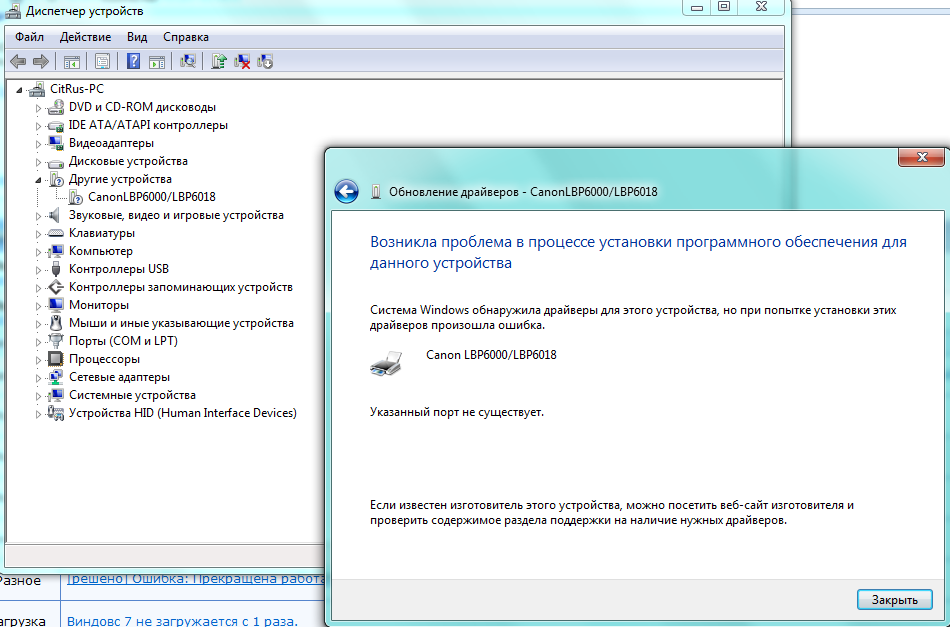Open the Вид menu
Screen dimensions: 950x627
pyautogui.click(x=137, y=37)
